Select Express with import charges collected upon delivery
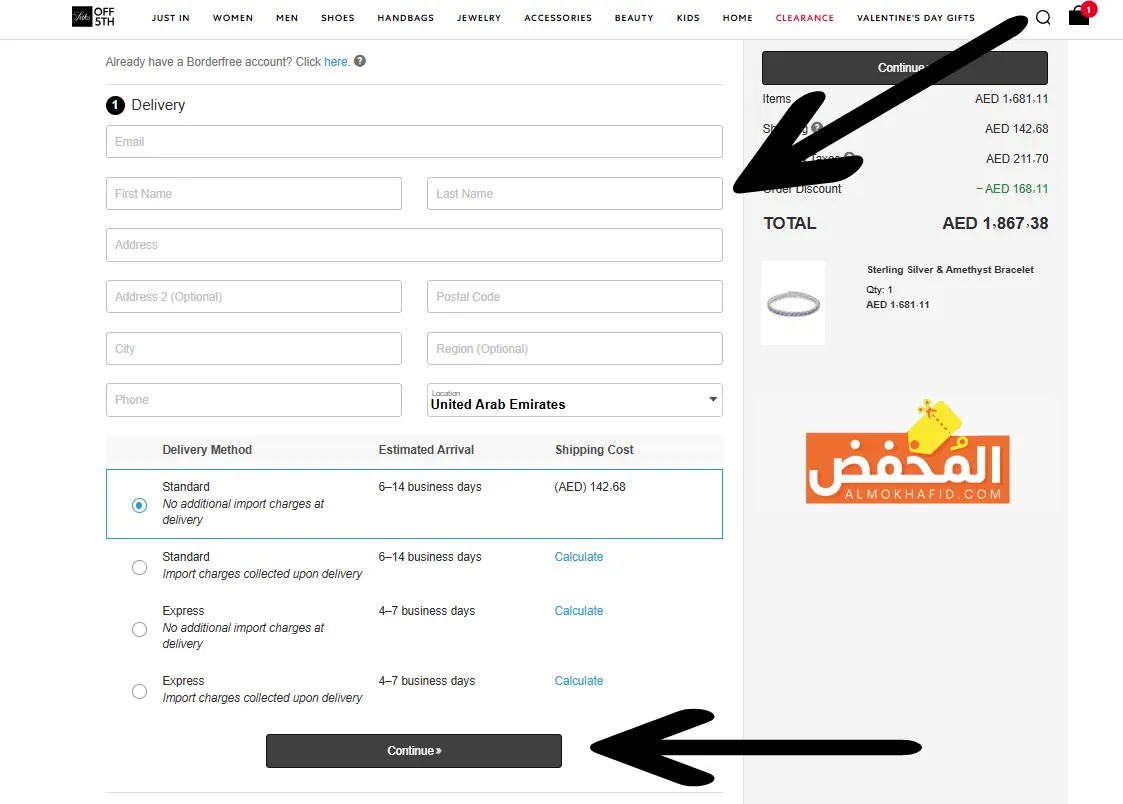Viewport: 1123px width, 804px height. [x=140, y=692]
